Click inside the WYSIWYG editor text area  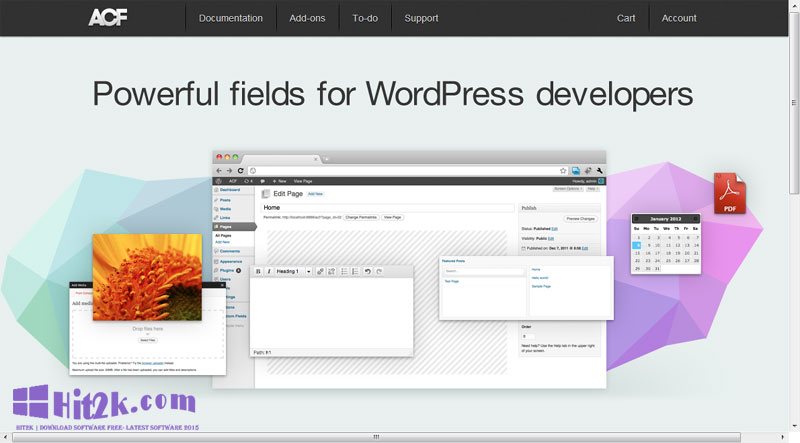click(331, 313)
